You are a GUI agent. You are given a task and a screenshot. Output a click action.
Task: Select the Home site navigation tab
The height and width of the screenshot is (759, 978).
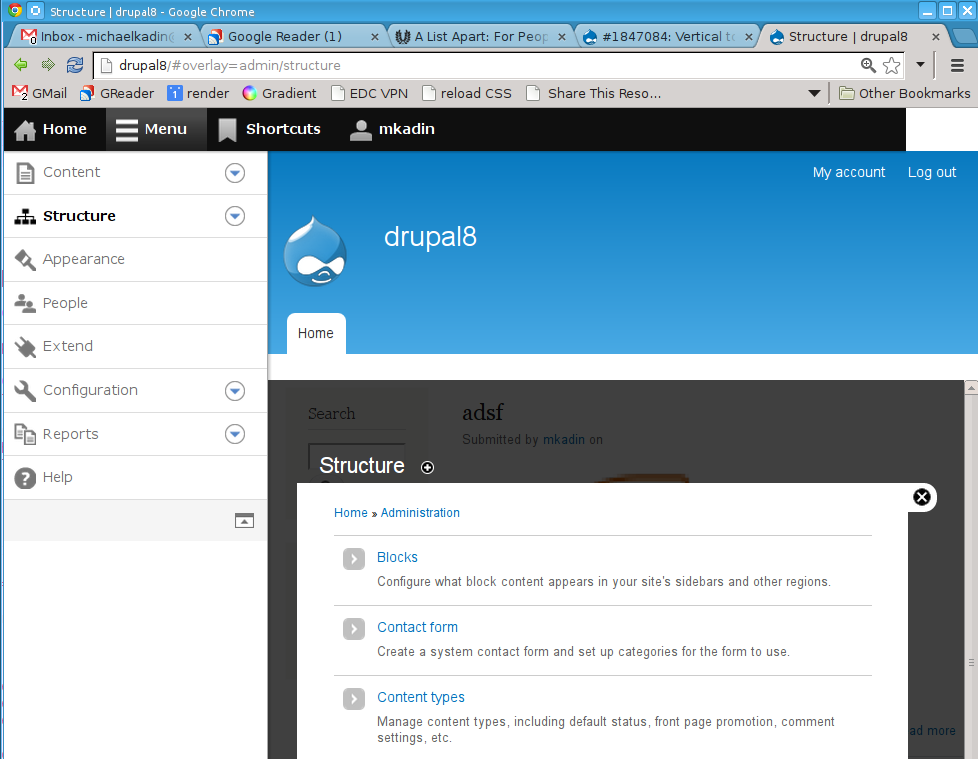(x=316, y=334)
